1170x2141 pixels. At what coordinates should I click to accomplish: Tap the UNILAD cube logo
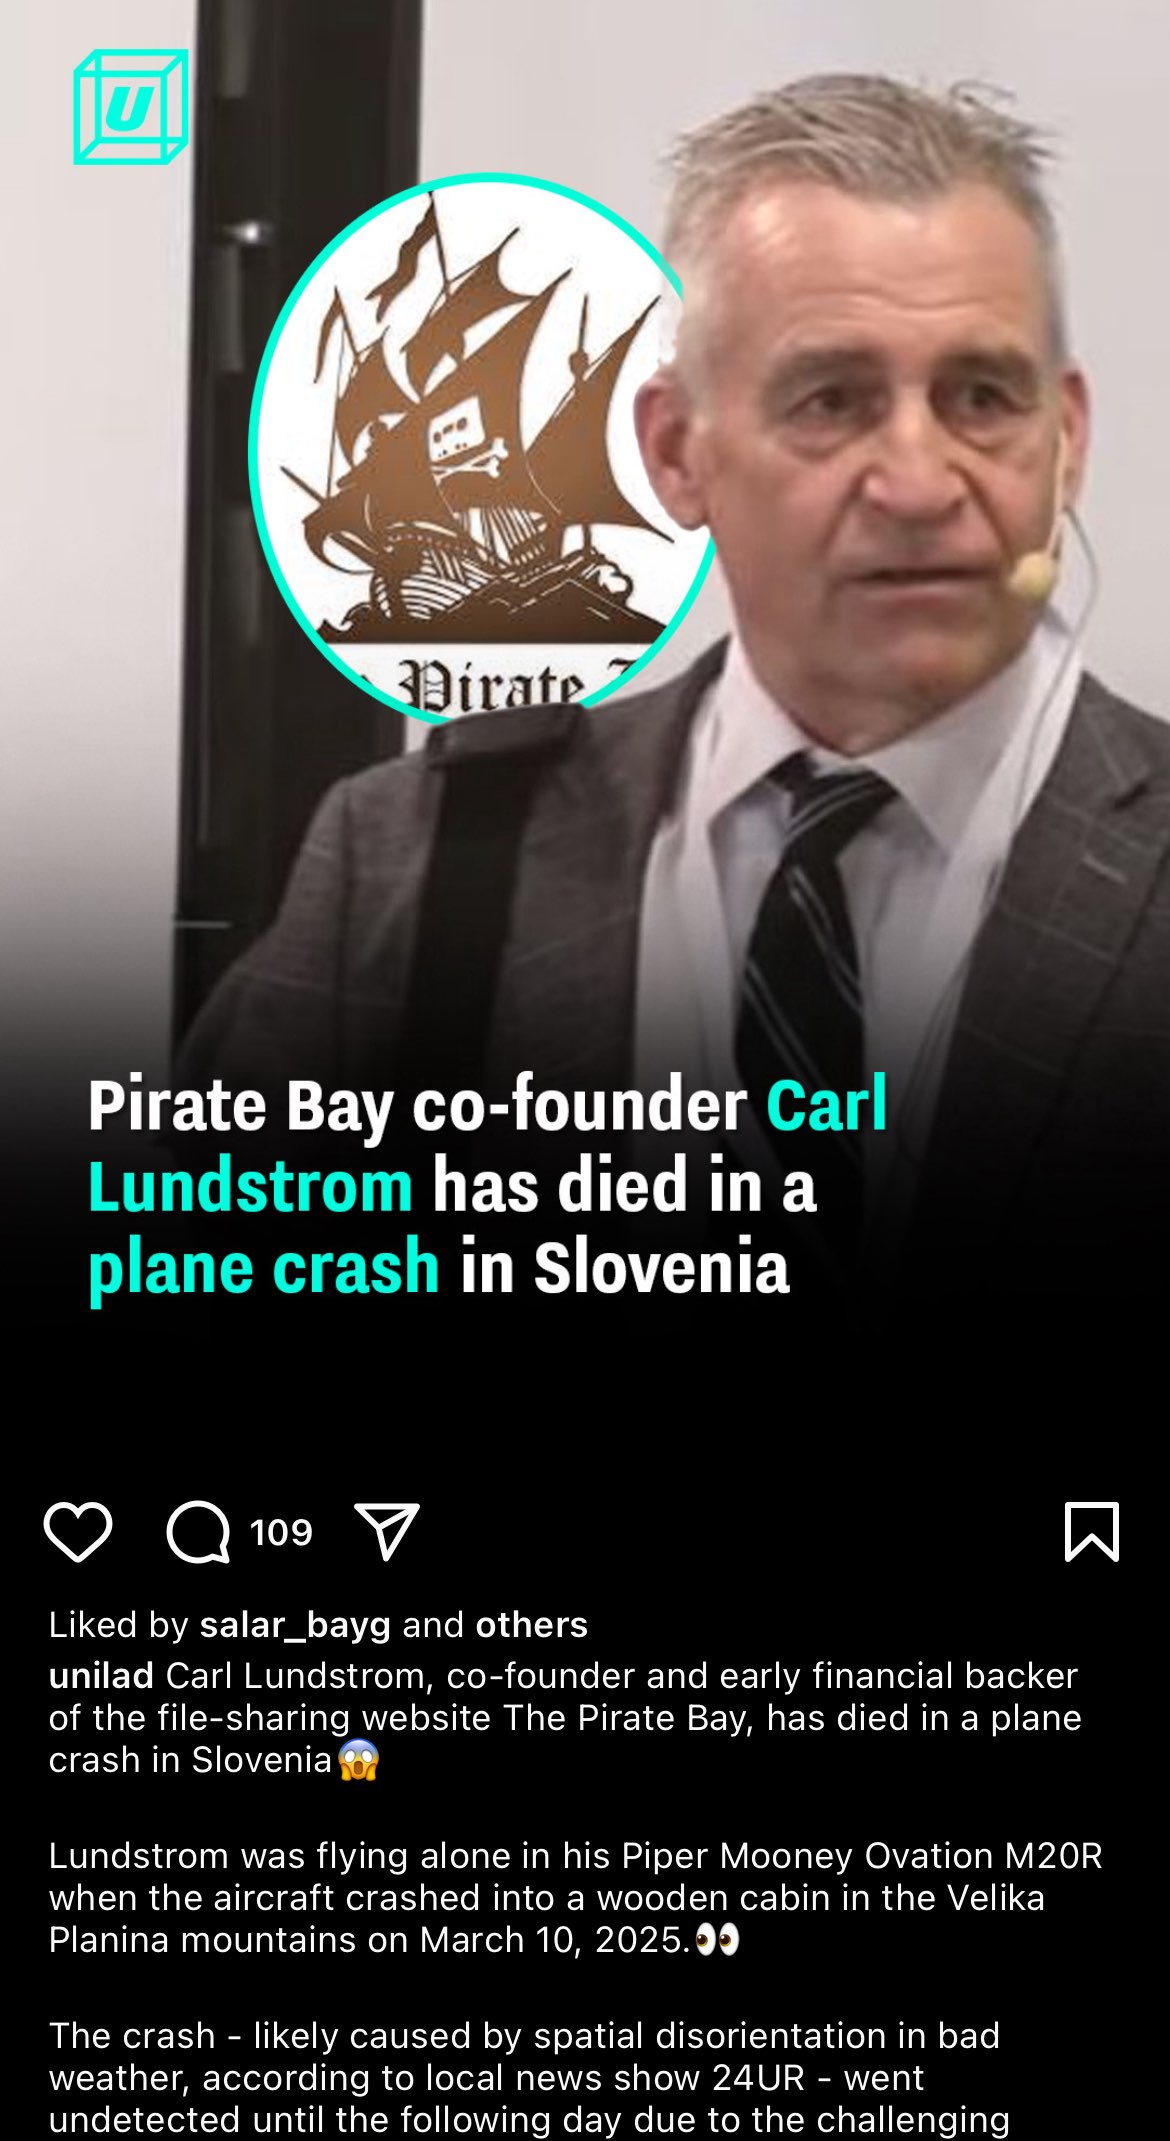point(130,107)
